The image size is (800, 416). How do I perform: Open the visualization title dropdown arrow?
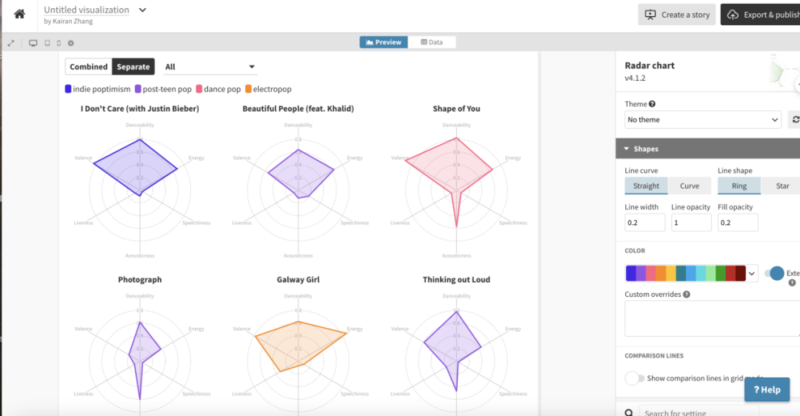pos(142,10)
